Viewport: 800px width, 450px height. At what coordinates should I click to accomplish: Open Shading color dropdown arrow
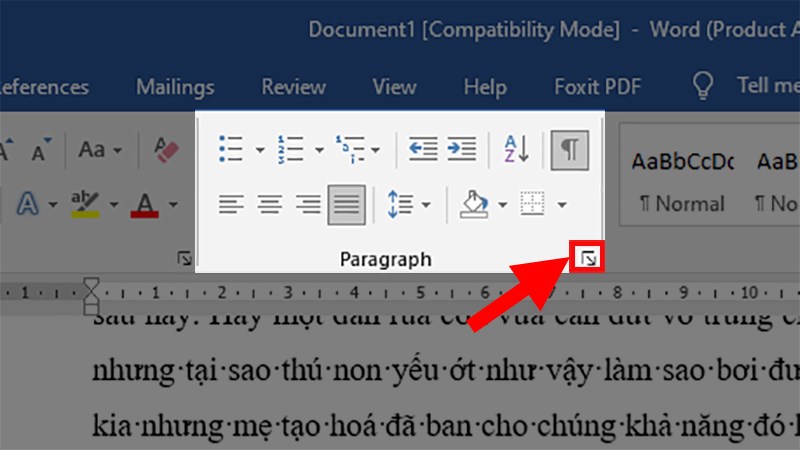(503, 205)
